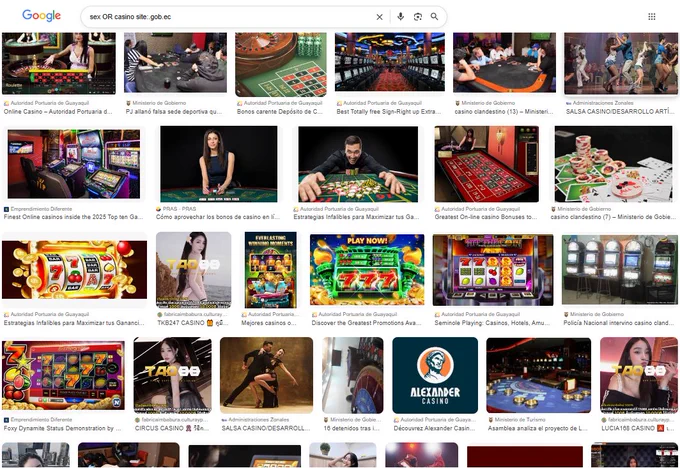Open the 'PLAY NOW! 777' slot thumbnail

(x=367, y=269)
